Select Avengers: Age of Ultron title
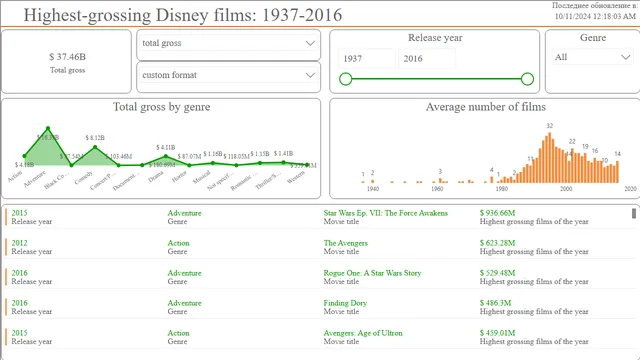This screenshot has height=360, width=640. [x=363, y=333]
